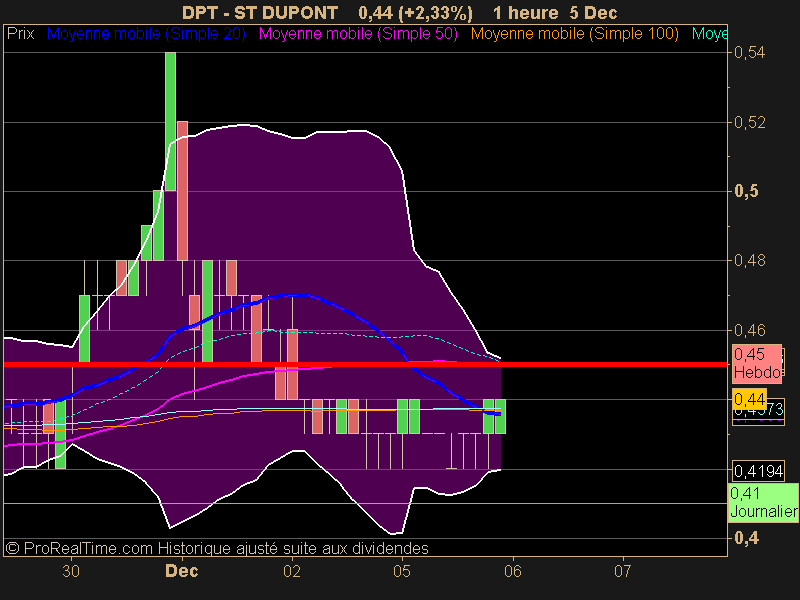
Task: Click the yellow '0,44' current price label
Action: click(x=749, y=399)
